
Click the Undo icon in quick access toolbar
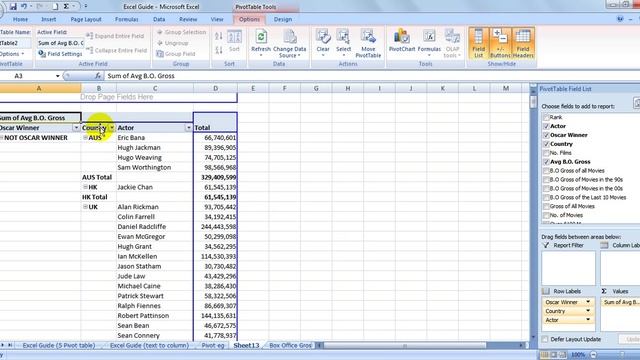pyautogui.click(x=24, y=6)
